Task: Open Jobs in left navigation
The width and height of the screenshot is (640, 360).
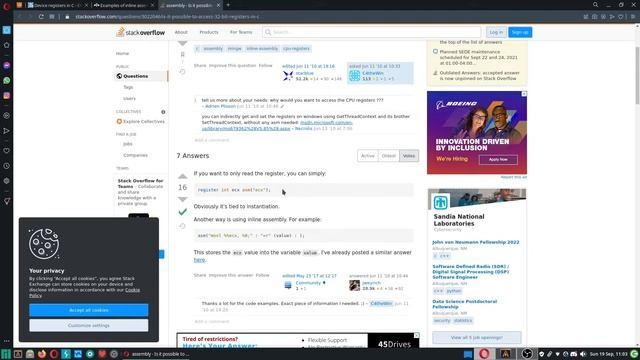Action: pos(127,144)
